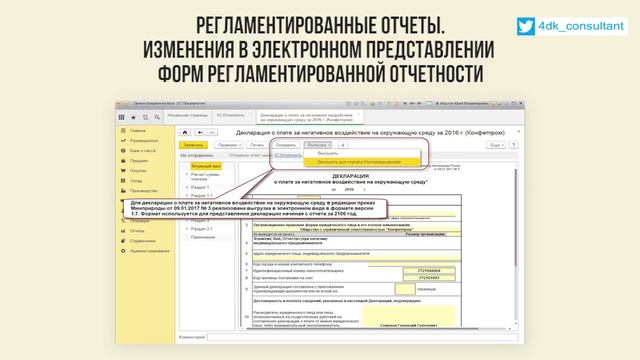This screenshot has height=360, width=640.
Task: Click the Склад section icon
Action: (x=123, y=181)
